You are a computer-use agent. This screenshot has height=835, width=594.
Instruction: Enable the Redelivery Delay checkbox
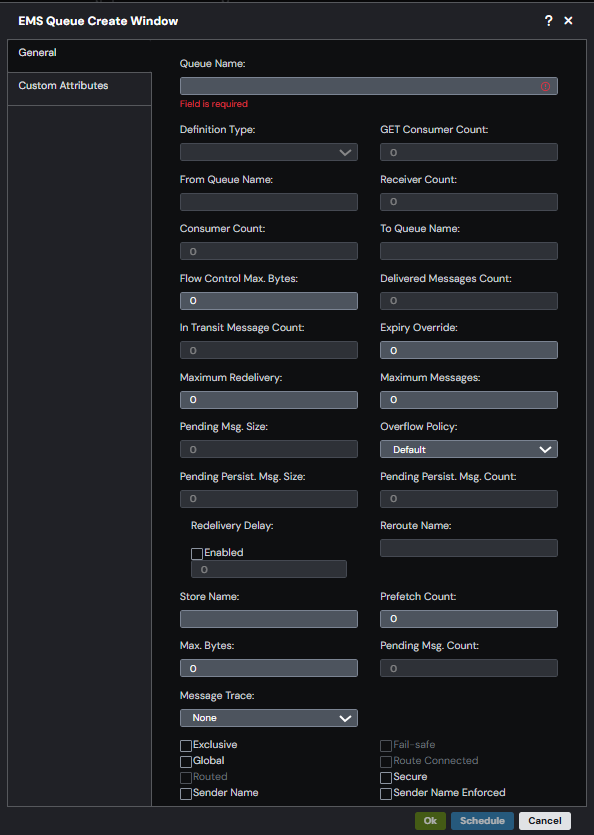(x=197, y=554)
